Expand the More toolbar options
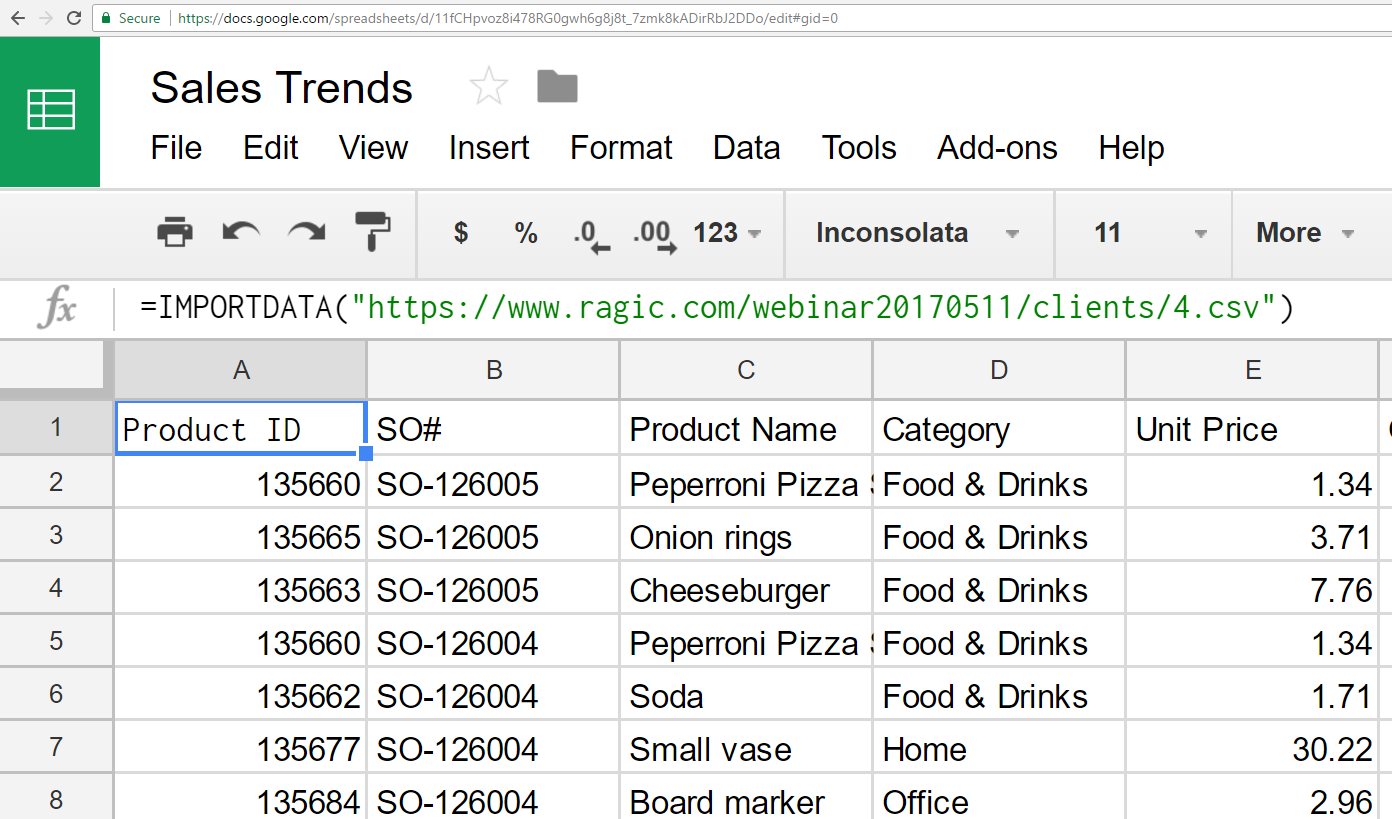The height and width of the screenshot is (819, 1392). 1305,233
